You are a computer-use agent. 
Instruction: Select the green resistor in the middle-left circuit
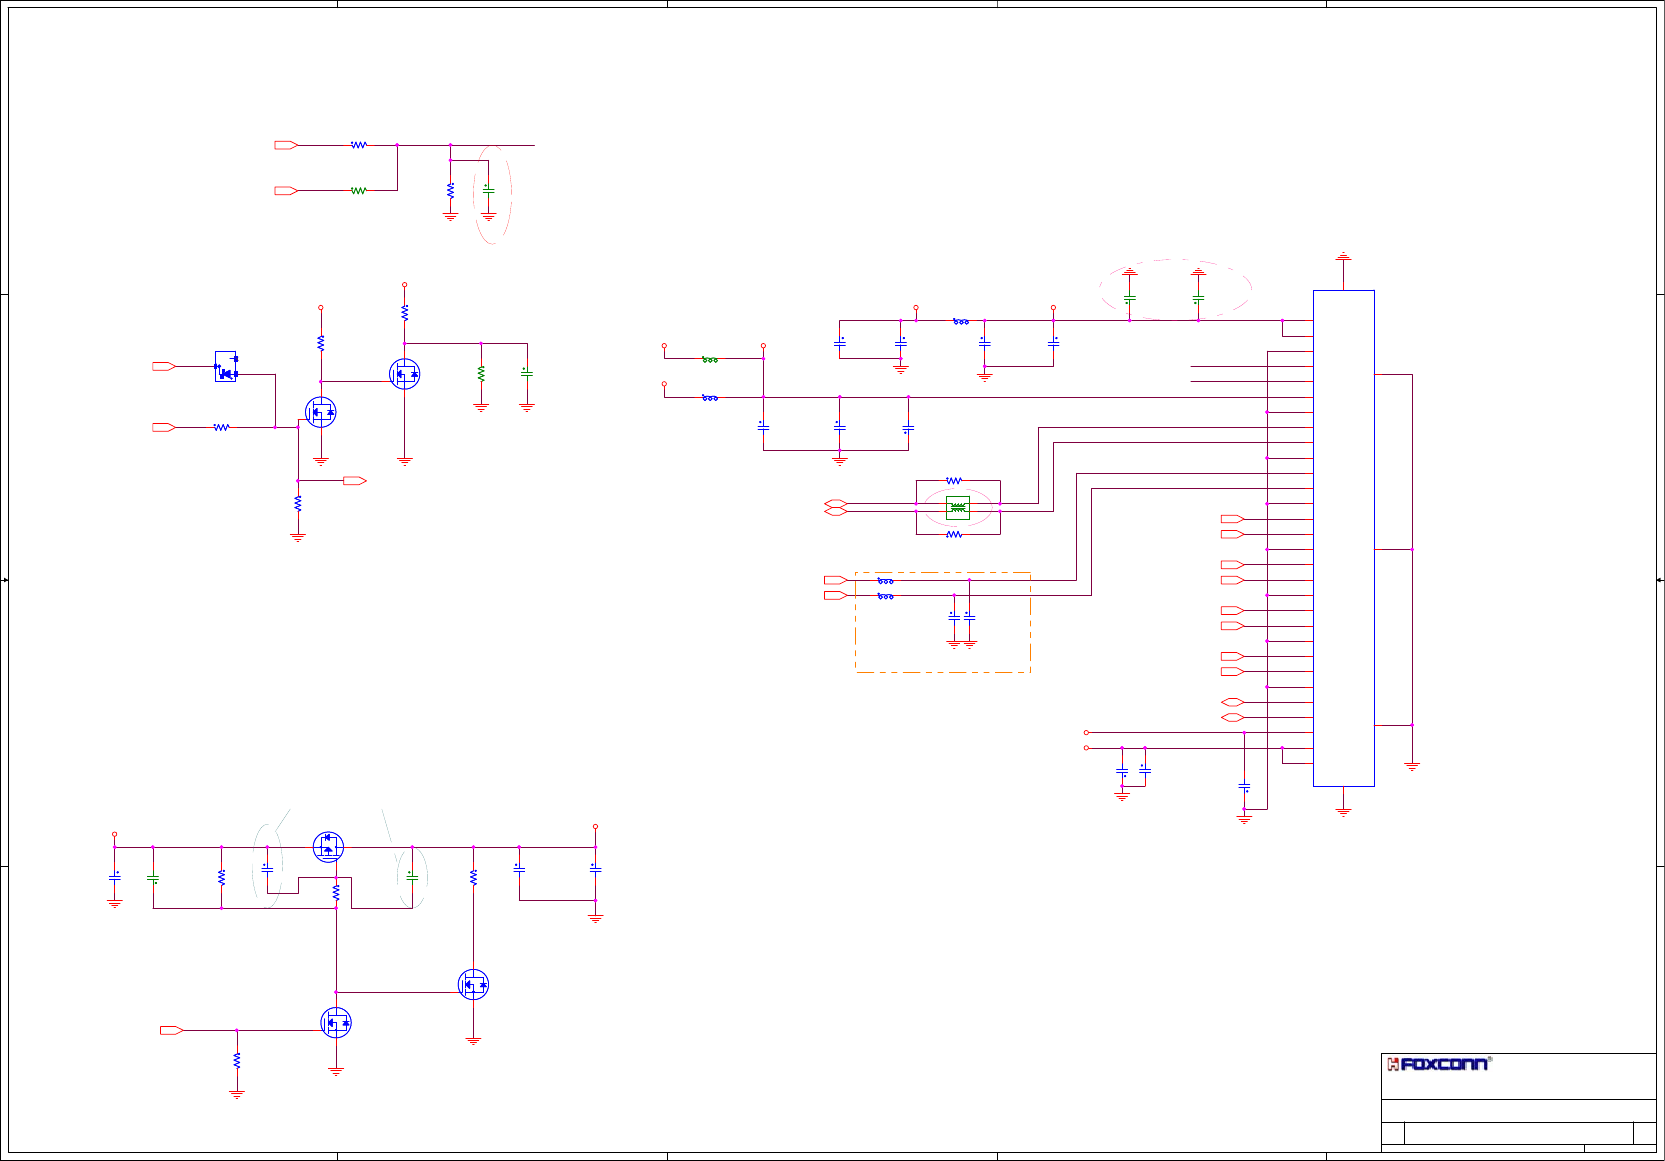pyautogui.click(x=481, y=373)
